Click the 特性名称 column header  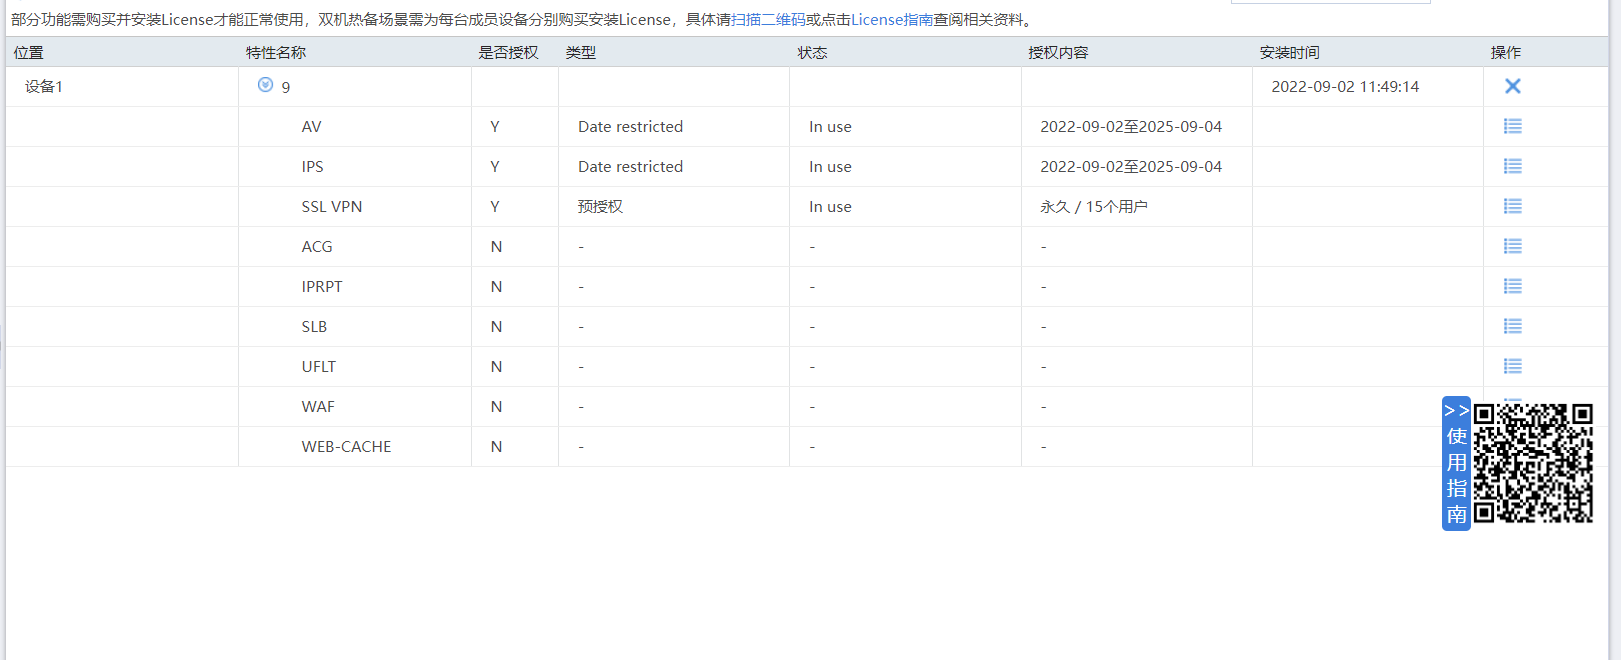click(x=276, y=52)
